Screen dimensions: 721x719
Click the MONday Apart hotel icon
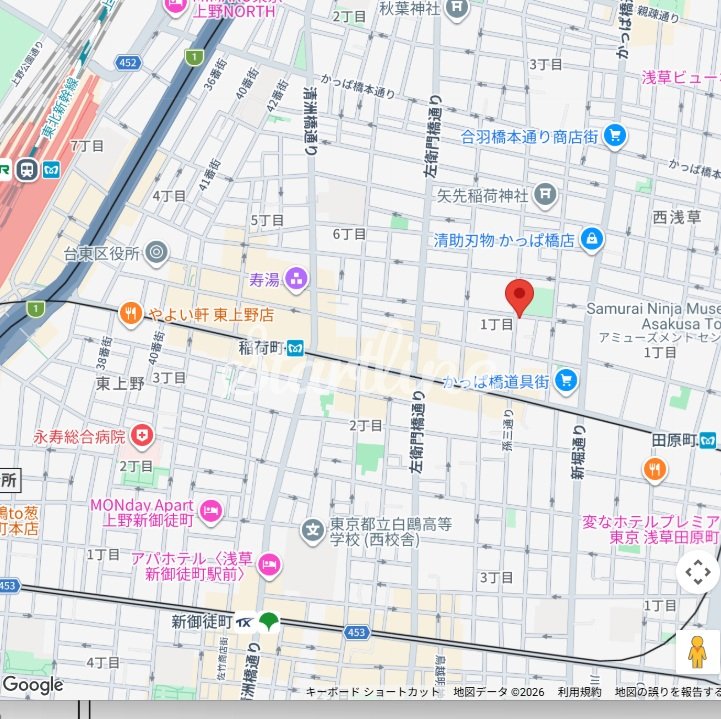(211, 511)
